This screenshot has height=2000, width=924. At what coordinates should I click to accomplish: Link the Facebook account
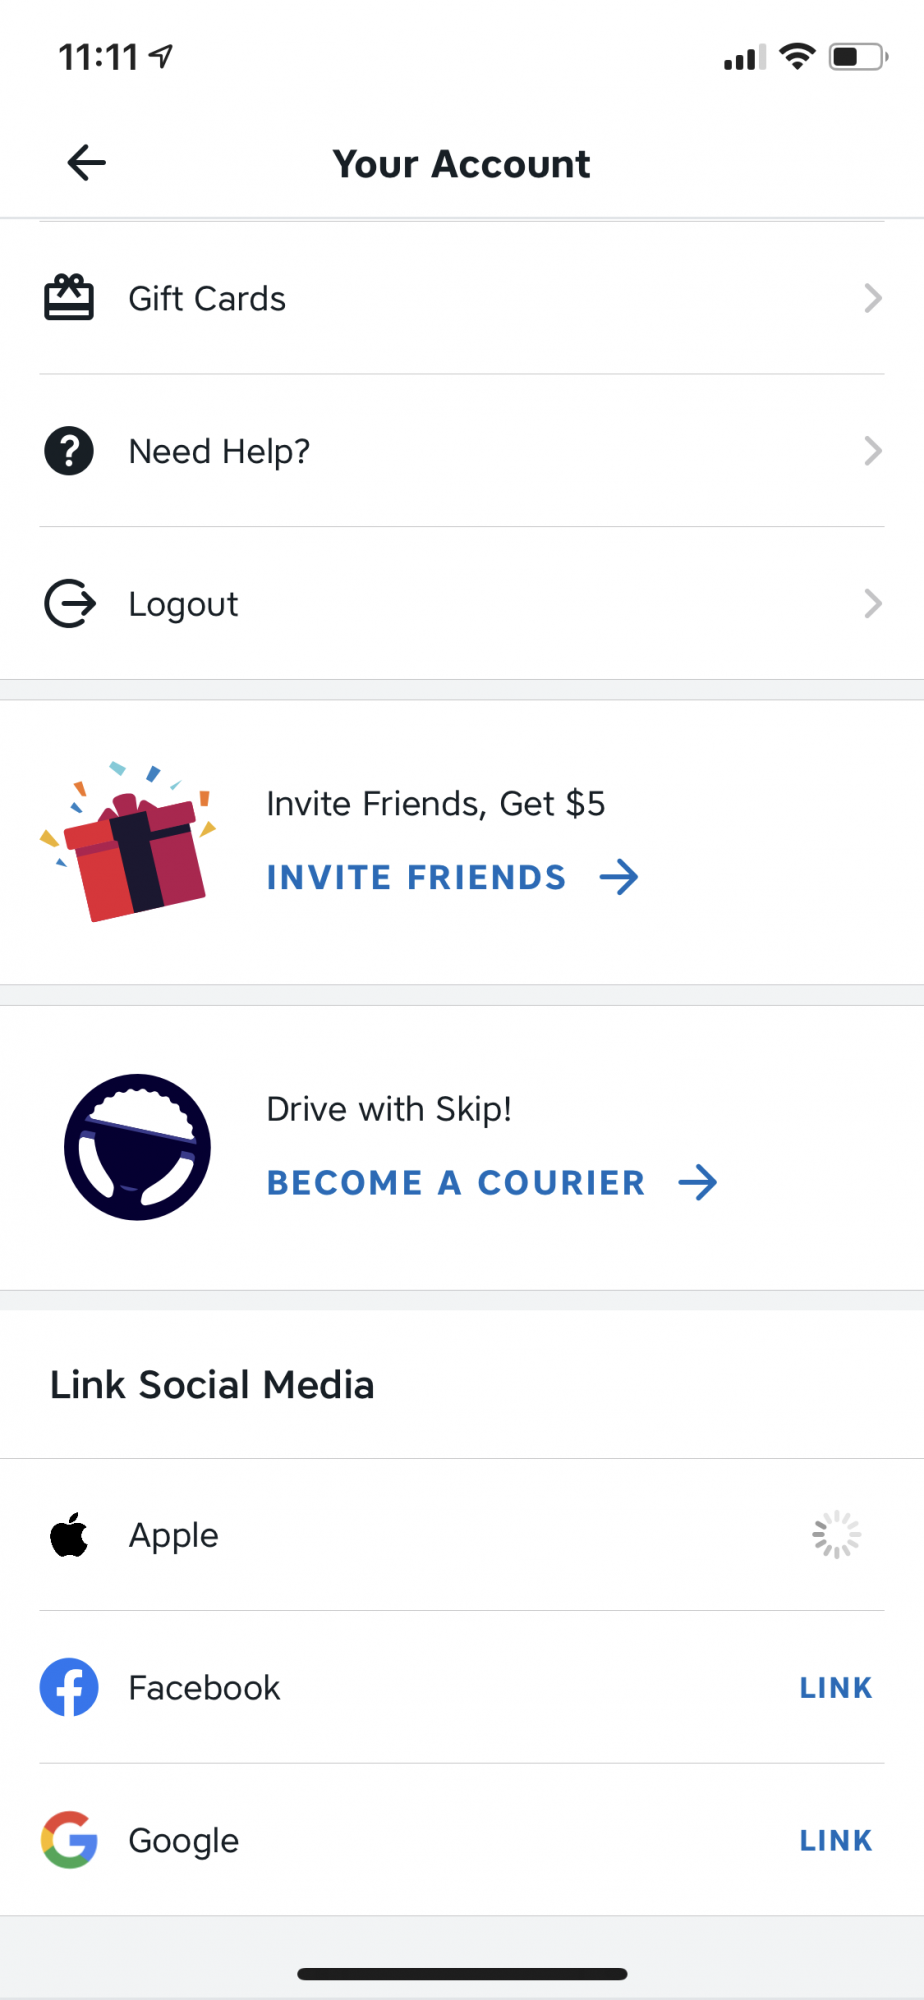click(836, 1688)
